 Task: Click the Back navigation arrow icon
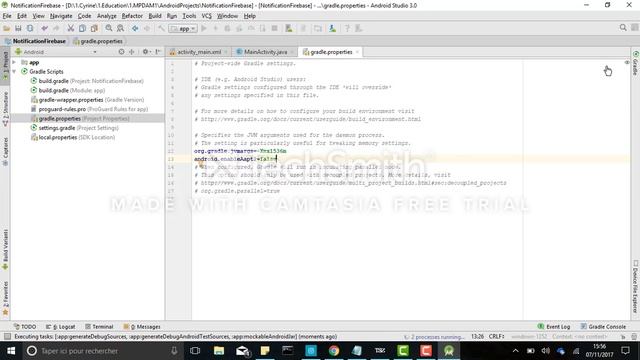pyautogui.click(x=135, y=28)
